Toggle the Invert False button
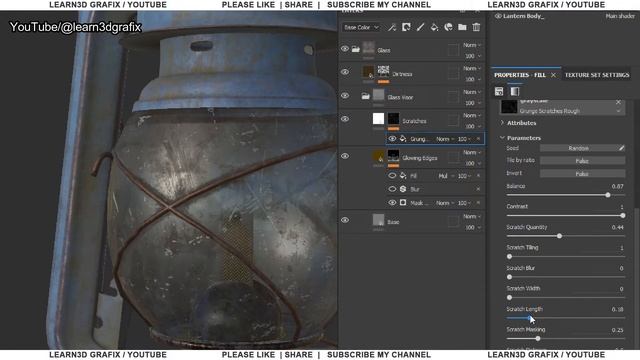 582,174
